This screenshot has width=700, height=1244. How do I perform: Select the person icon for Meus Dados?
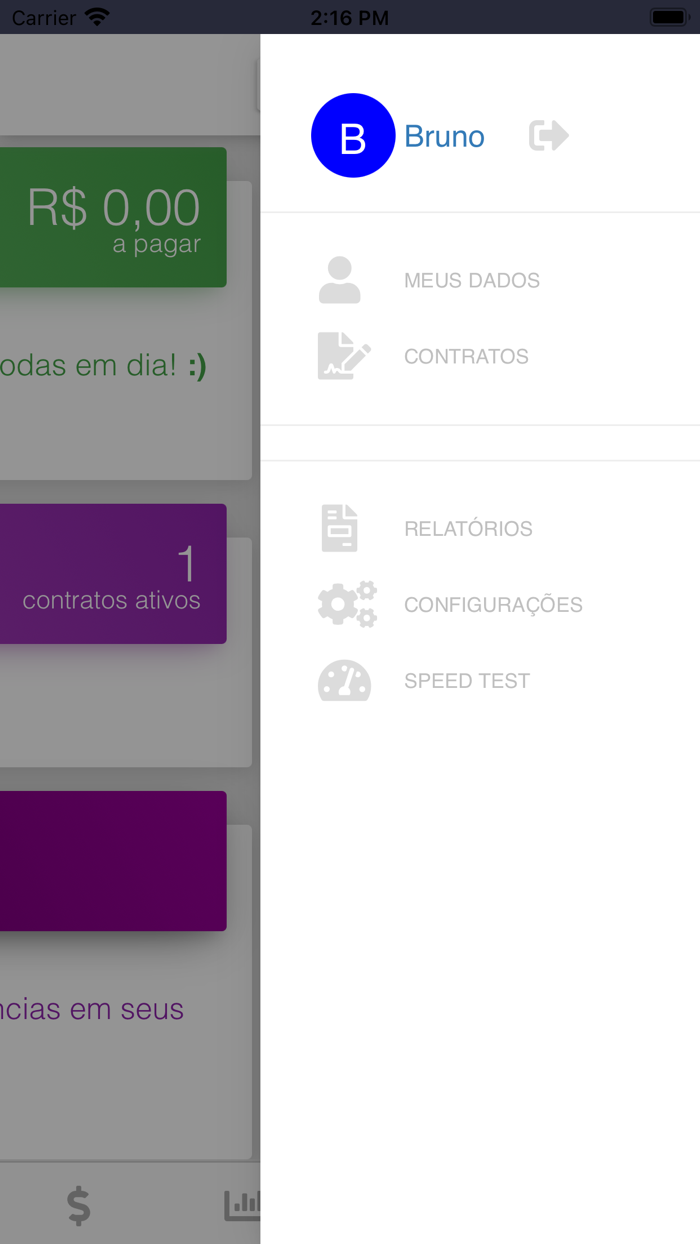click(x=340, y=280)
